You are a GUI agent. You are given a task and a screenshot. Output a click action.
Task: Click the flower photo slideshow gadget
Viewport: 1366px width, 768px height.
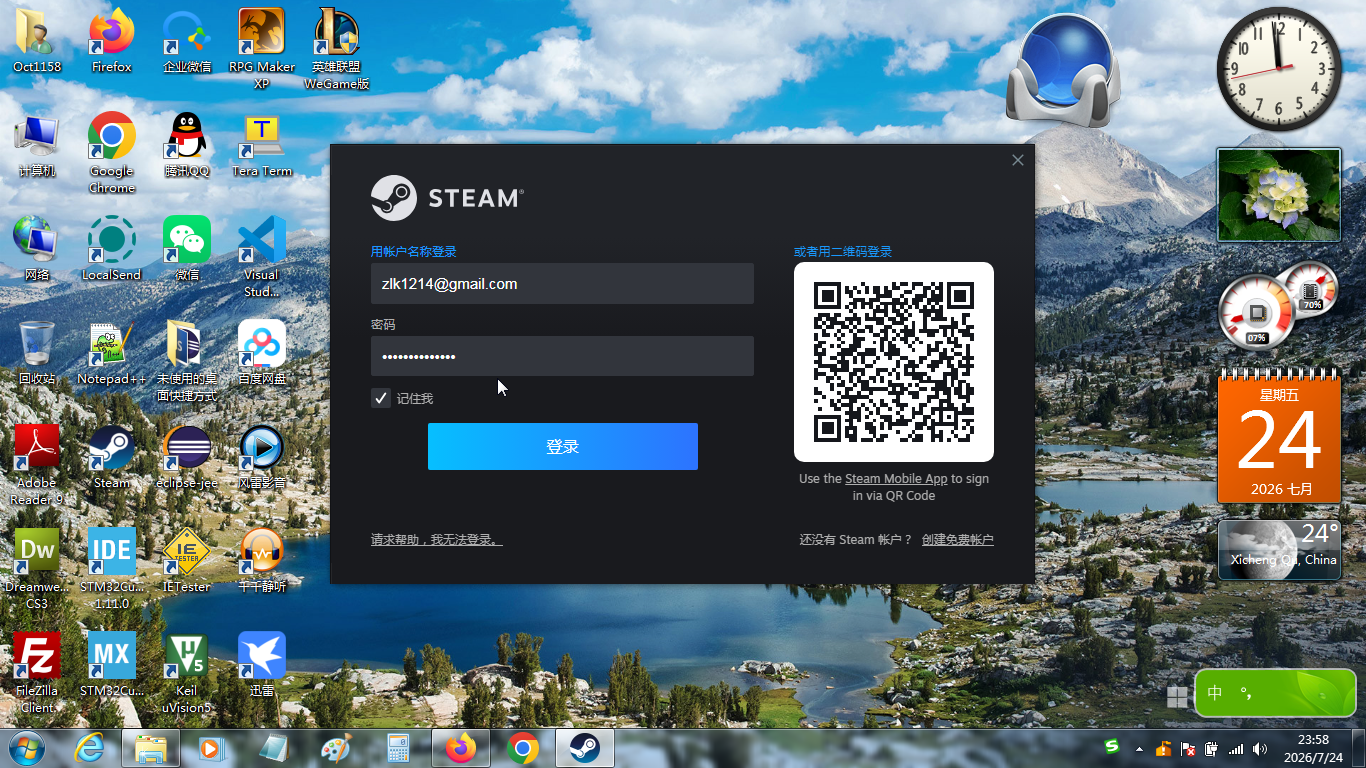point(1279,195)
